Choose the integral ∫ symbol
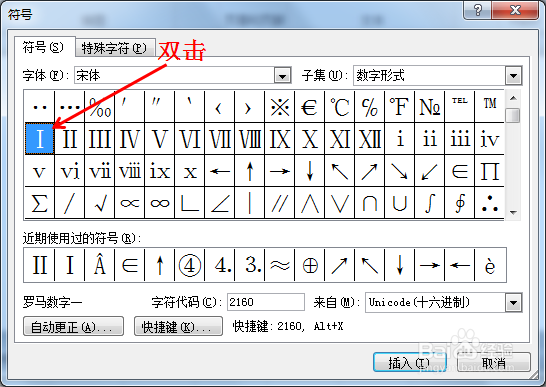The height and width of the screenshot is (387, 546). tap(429, 203)
